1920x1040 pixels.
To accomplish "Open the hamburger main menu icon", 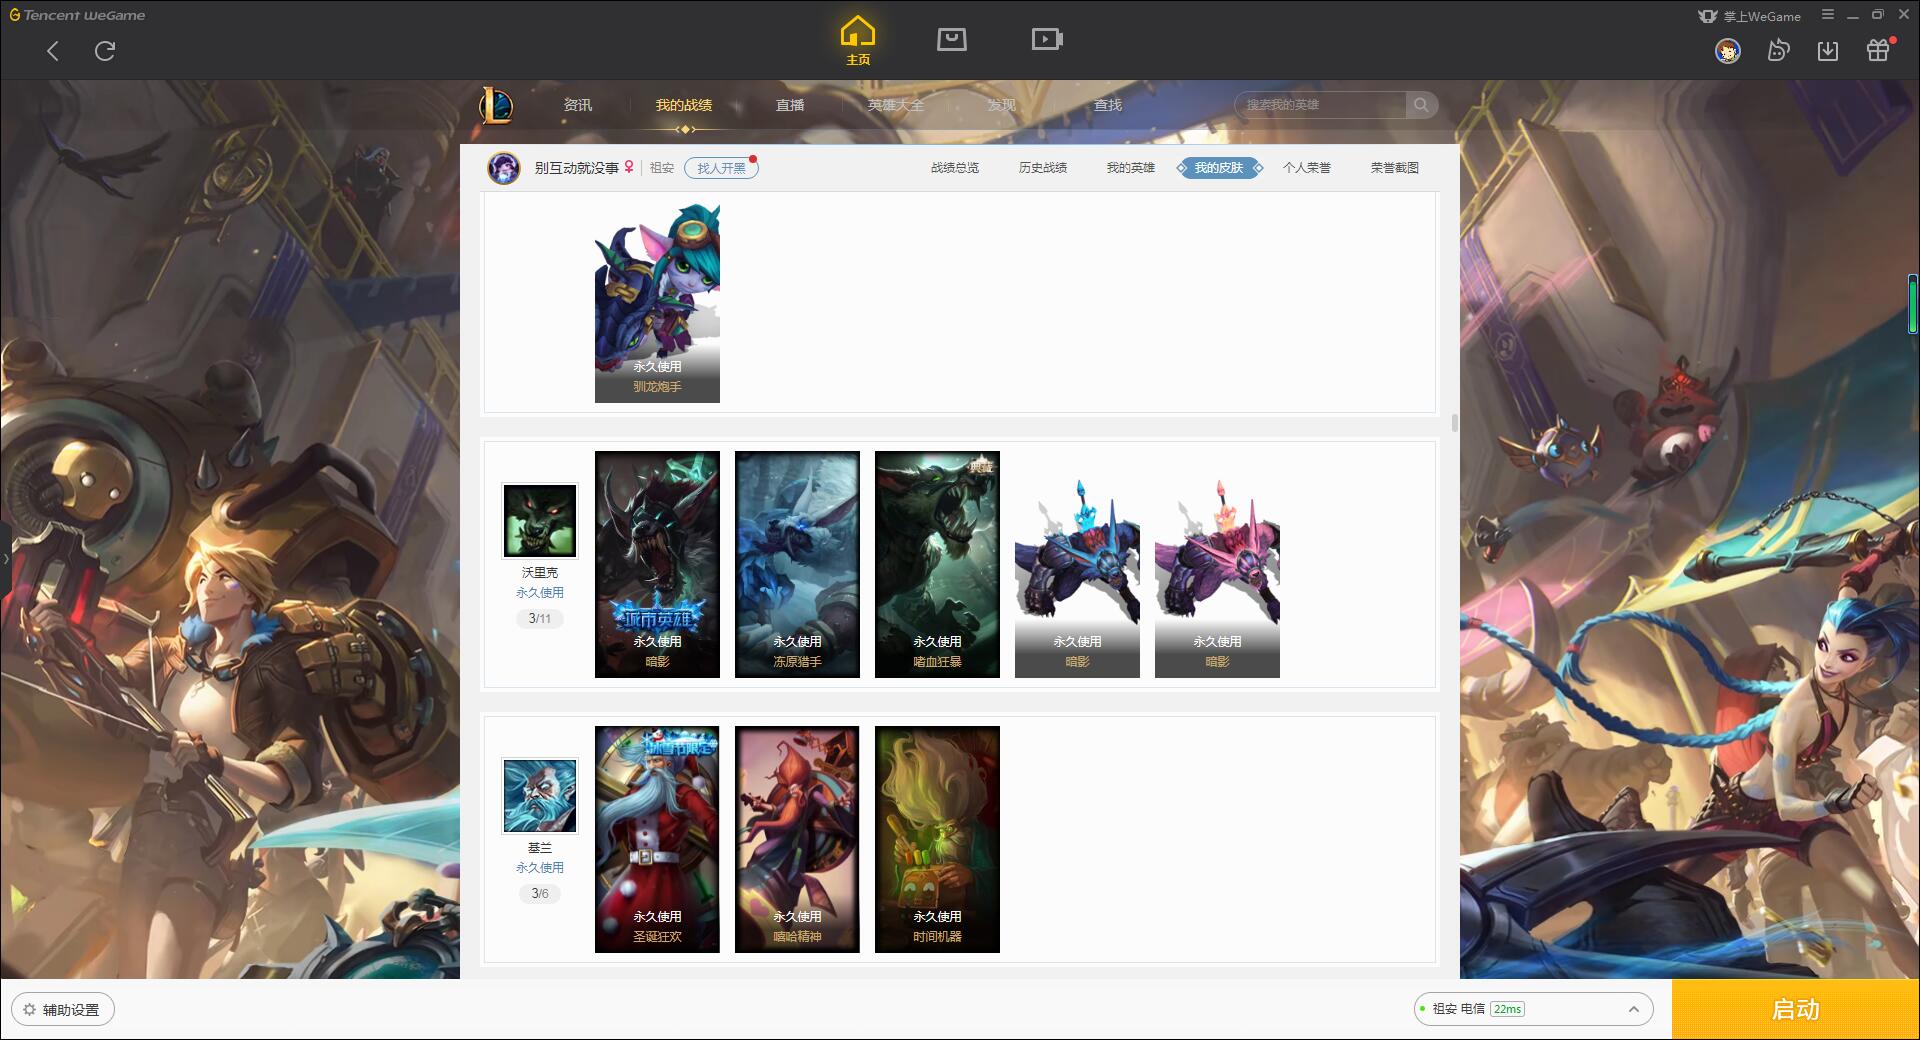I will pos(1828,15).
